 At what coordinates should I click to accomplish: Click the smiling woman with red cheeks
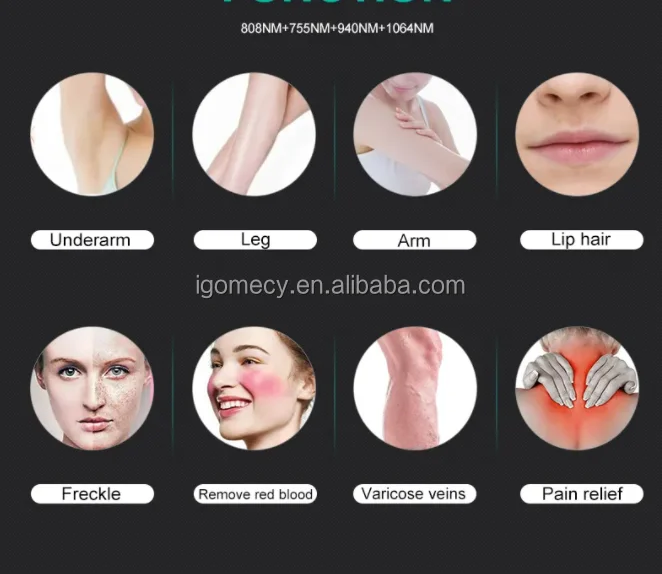tap(254, 388)
